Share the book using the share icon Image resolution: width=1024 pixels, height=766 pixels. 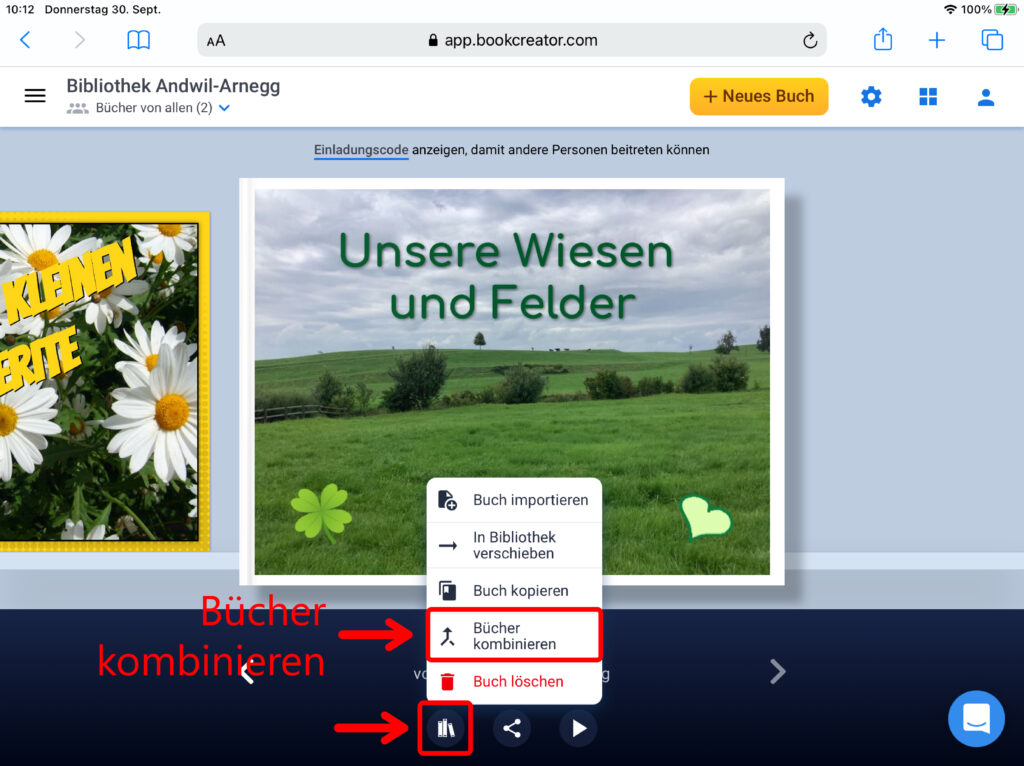tap(512, 728)
